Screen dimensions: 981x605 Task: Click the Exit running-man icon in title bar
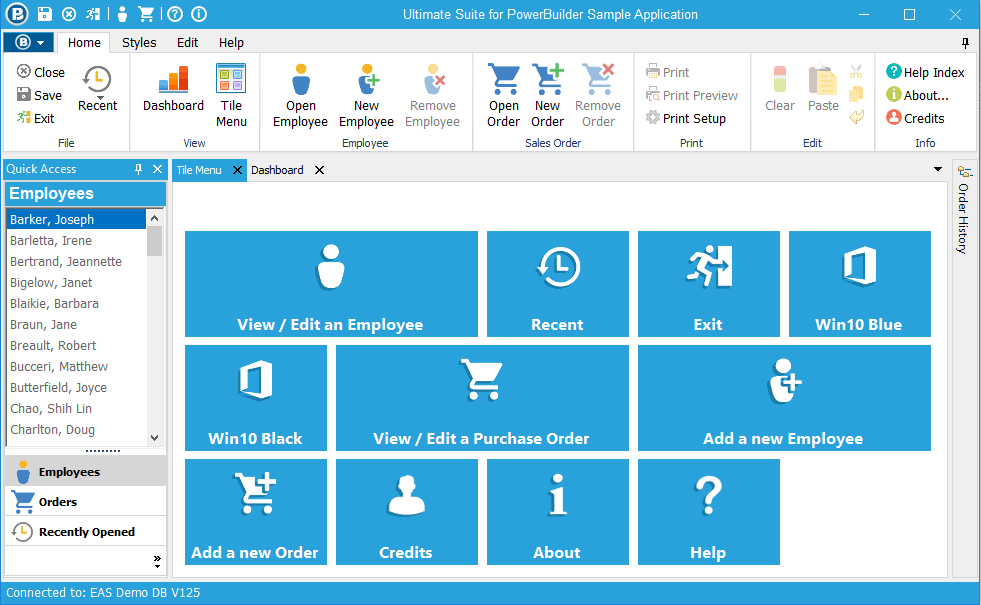(x=93, y=14)
